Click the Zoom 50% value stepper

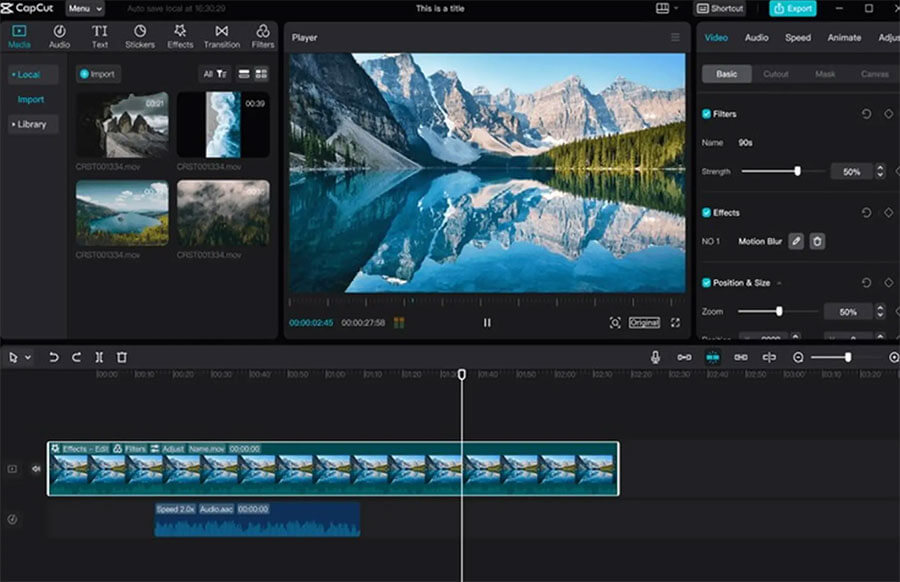(880, 311)
